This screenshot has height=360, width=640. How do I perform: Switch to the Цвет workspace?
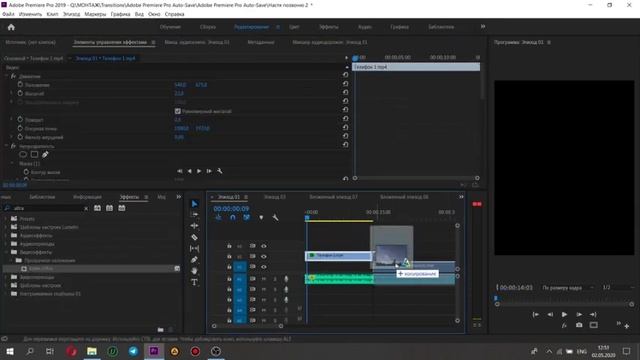coord(294,27)
